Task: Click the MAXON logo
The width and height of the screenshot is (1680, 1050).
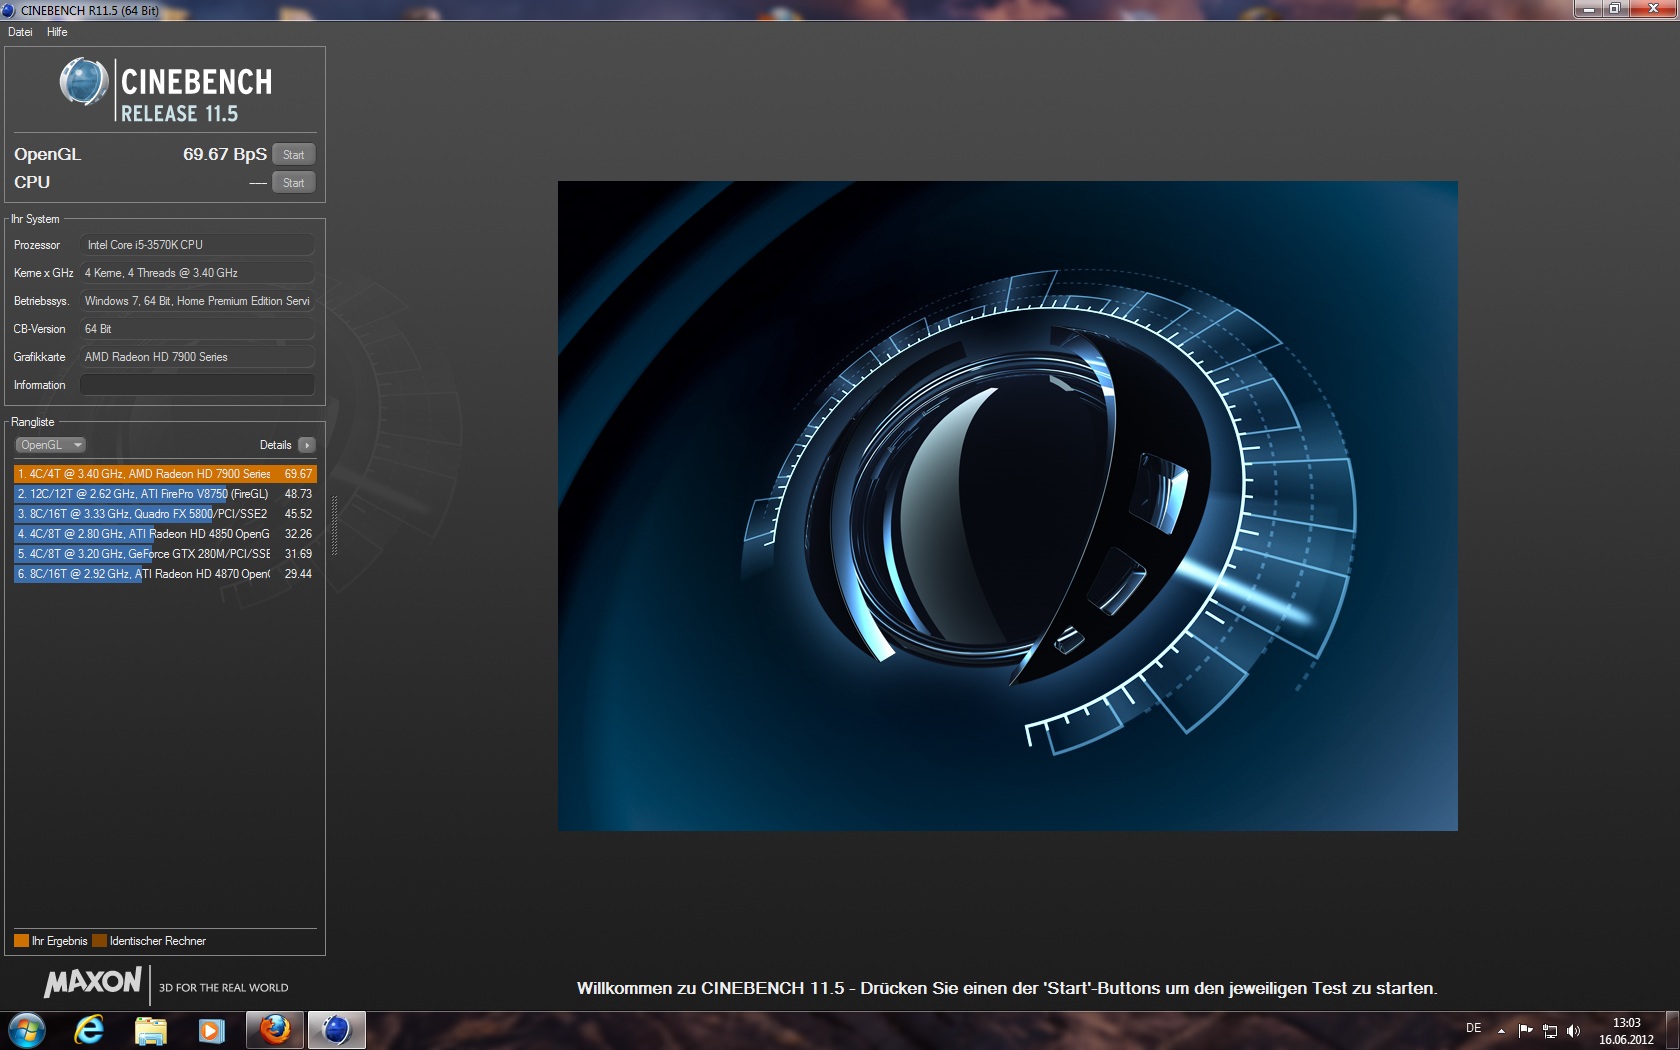Action: coord(93,983)
